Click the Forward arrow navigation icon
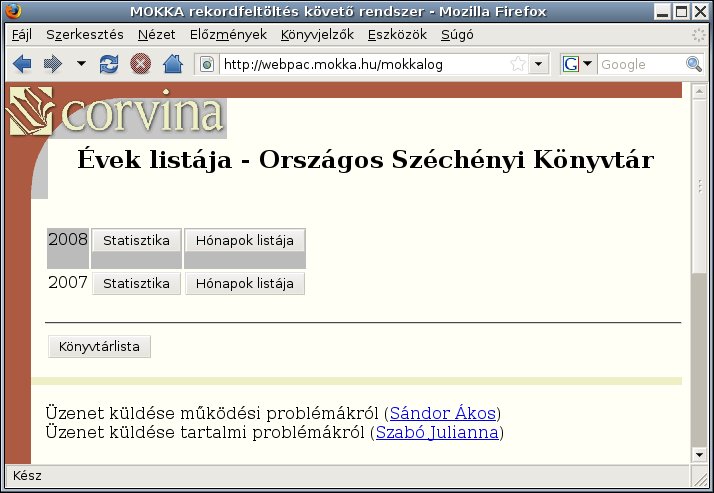 (x=52, y=65)
